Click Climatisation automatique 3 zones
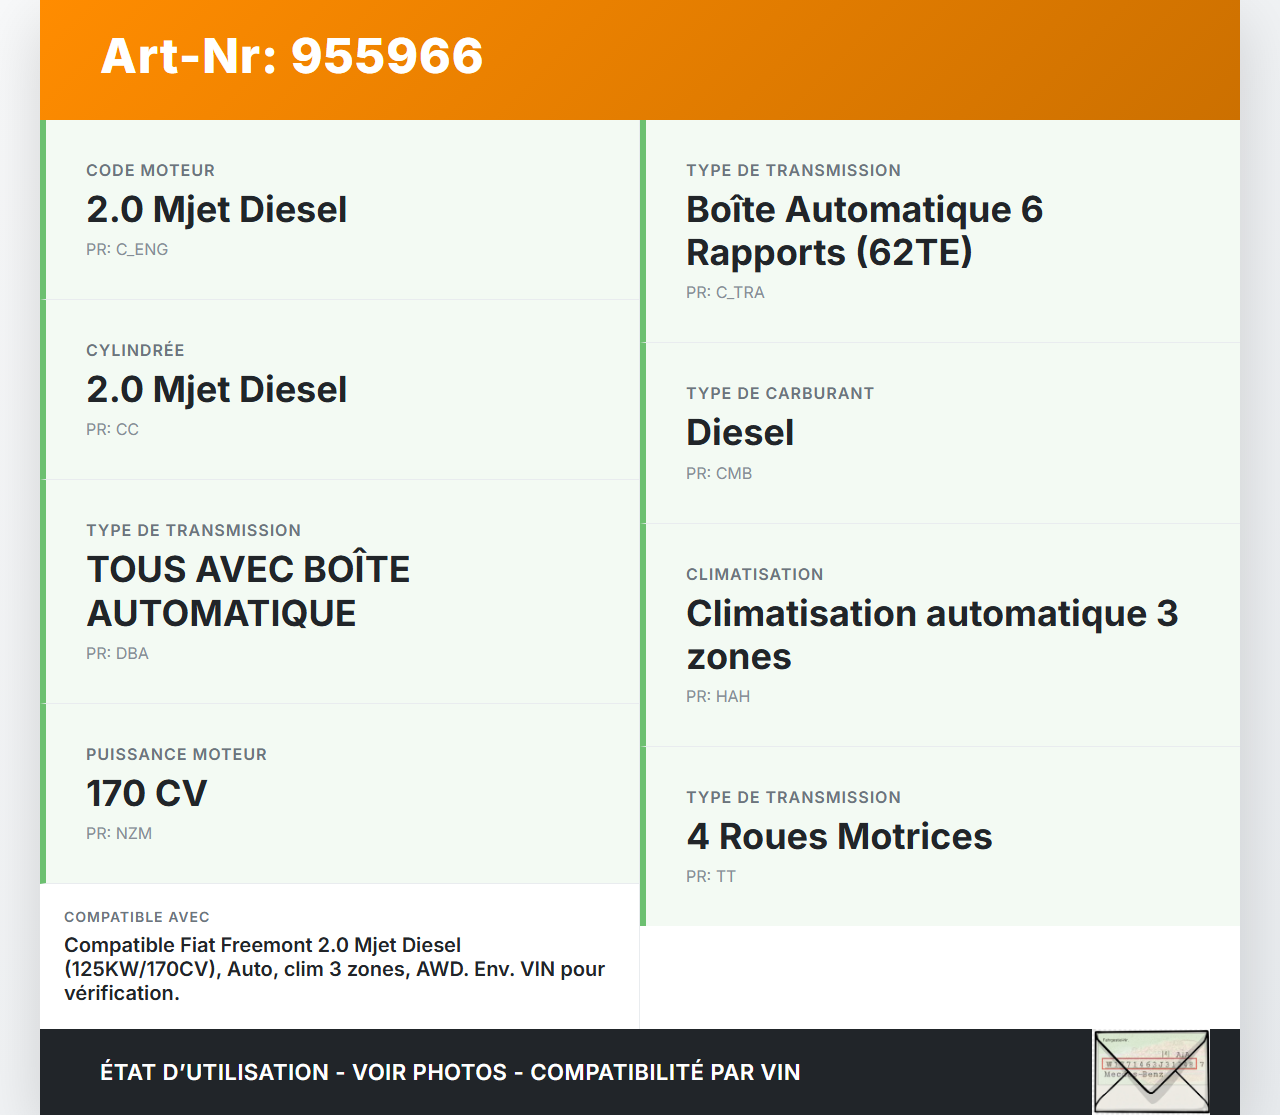Image resolution: width=1280 pixels, height=1115 pixels. [x=932, y=635]
